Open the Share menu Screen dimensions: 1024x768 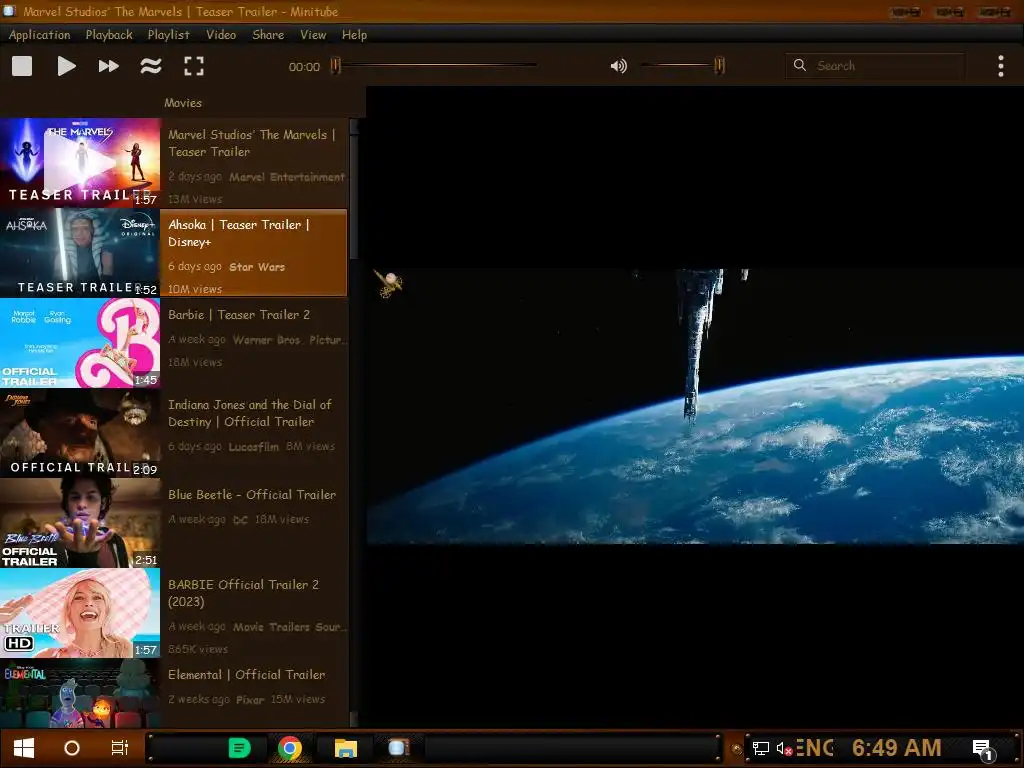(x=268, y=35)
